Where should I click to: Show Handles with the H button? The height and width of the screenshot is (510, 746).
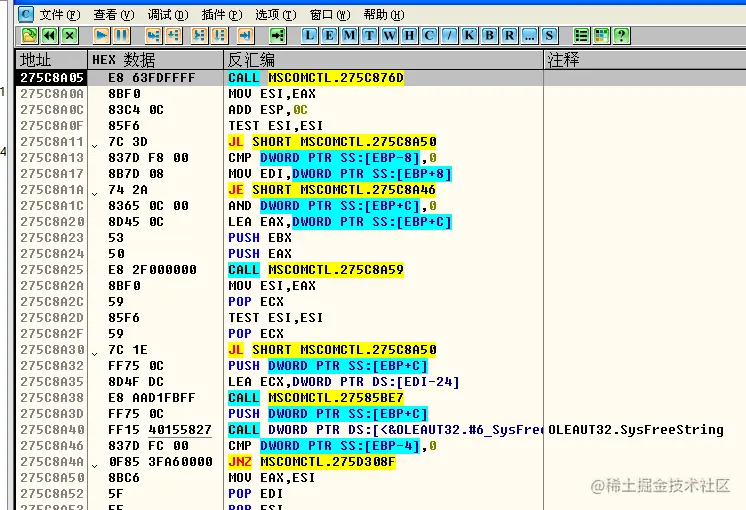pos(409,36)
